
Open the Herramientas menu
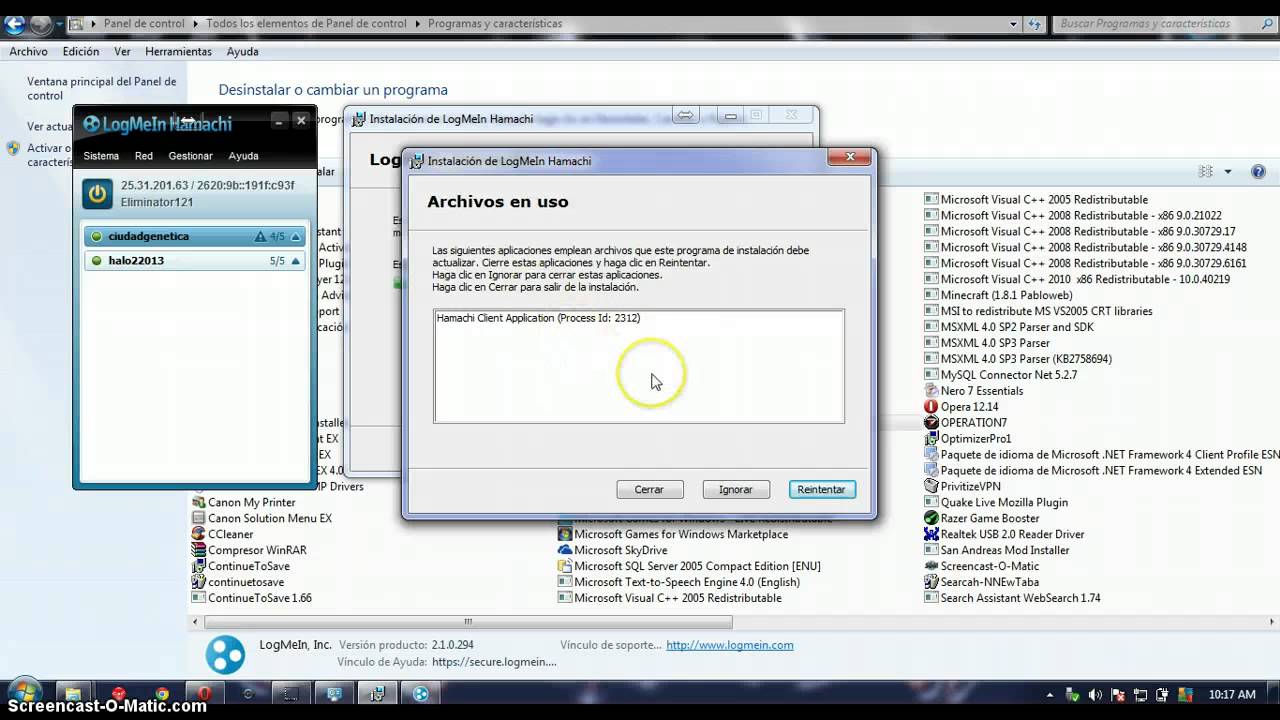pos(178,51)
